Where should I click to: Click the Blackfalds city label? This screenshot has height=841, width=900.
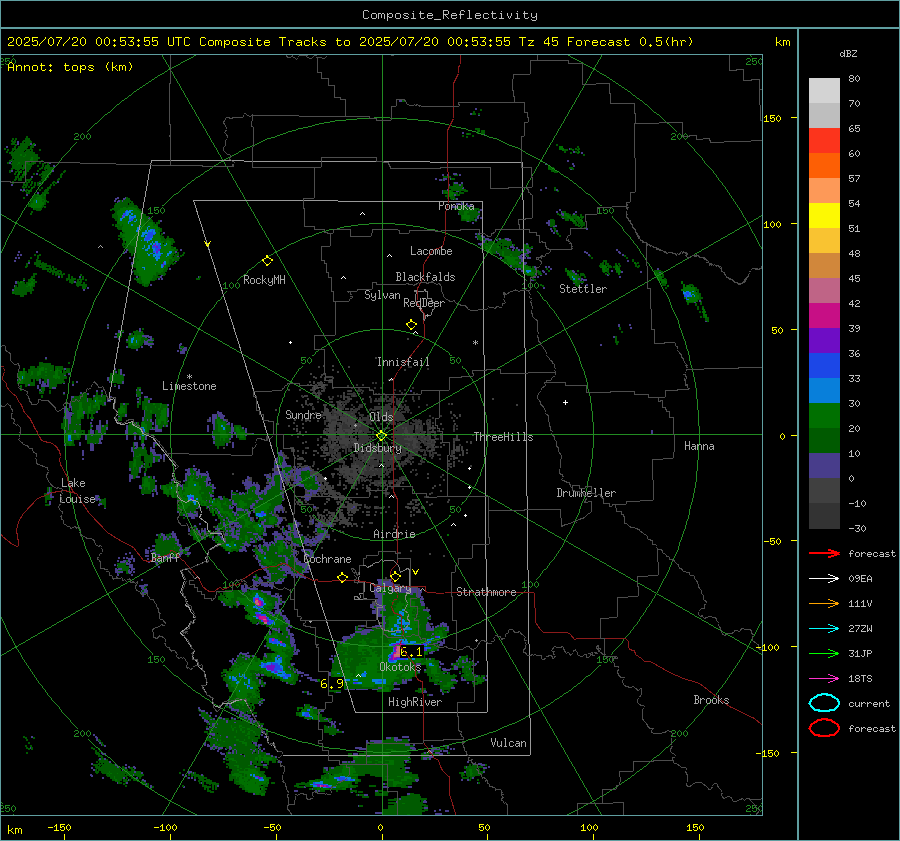(x=425, y=277)
